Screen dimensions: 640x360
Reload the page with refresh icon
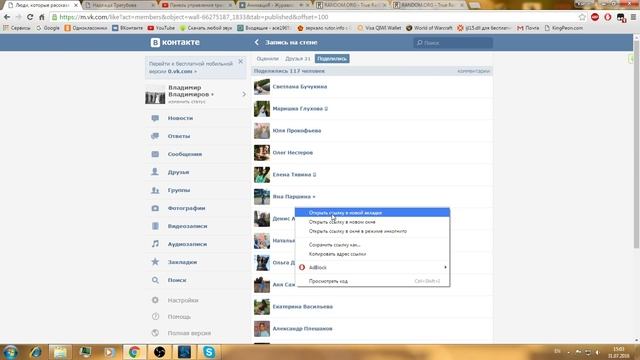click(30, 17)
